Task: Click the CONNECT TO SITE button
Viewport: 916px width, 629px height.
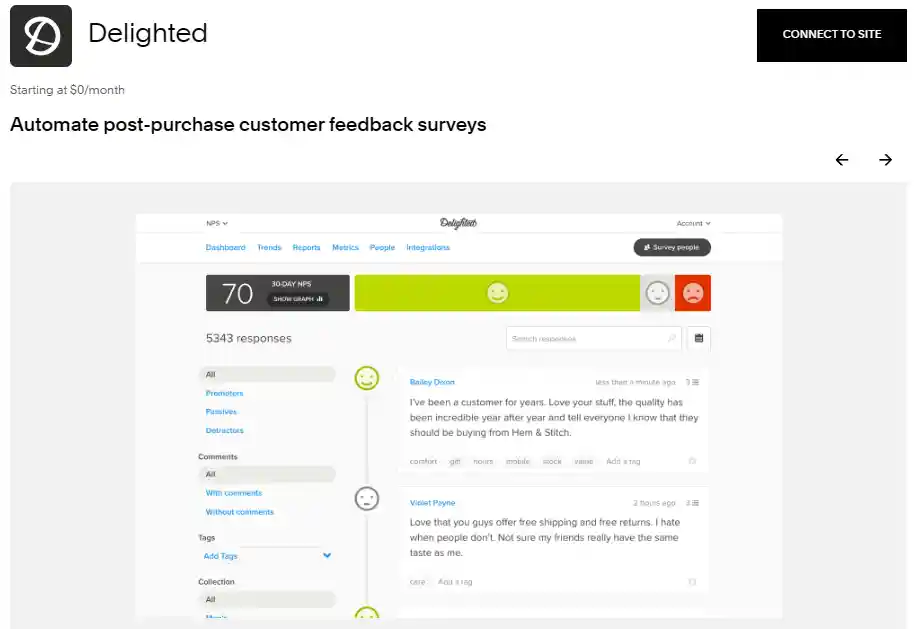Action: pyautogui.click(x=831, y=35)
